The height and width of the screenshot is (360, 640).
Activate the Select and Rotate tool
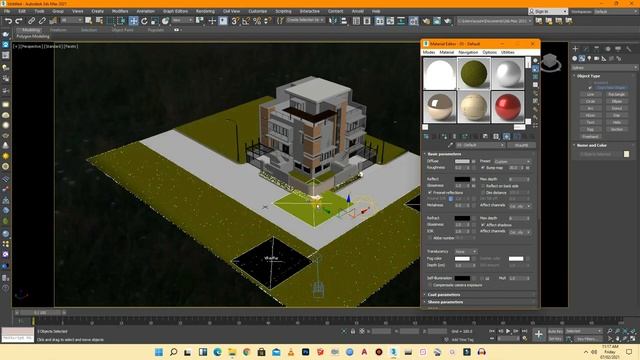pos(144,21)
